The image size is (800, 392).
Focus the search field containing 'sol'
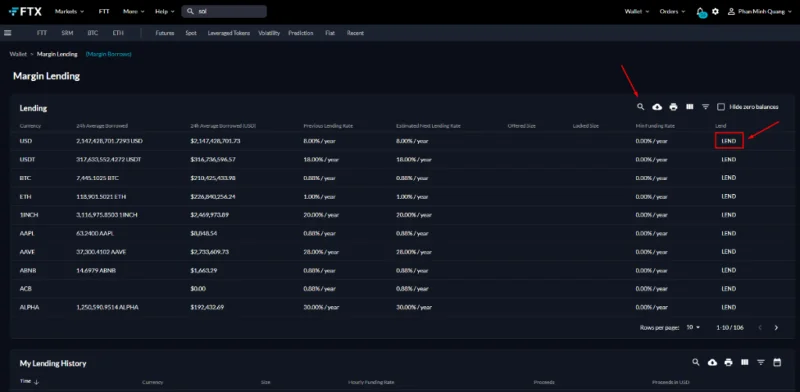[224, 11]
